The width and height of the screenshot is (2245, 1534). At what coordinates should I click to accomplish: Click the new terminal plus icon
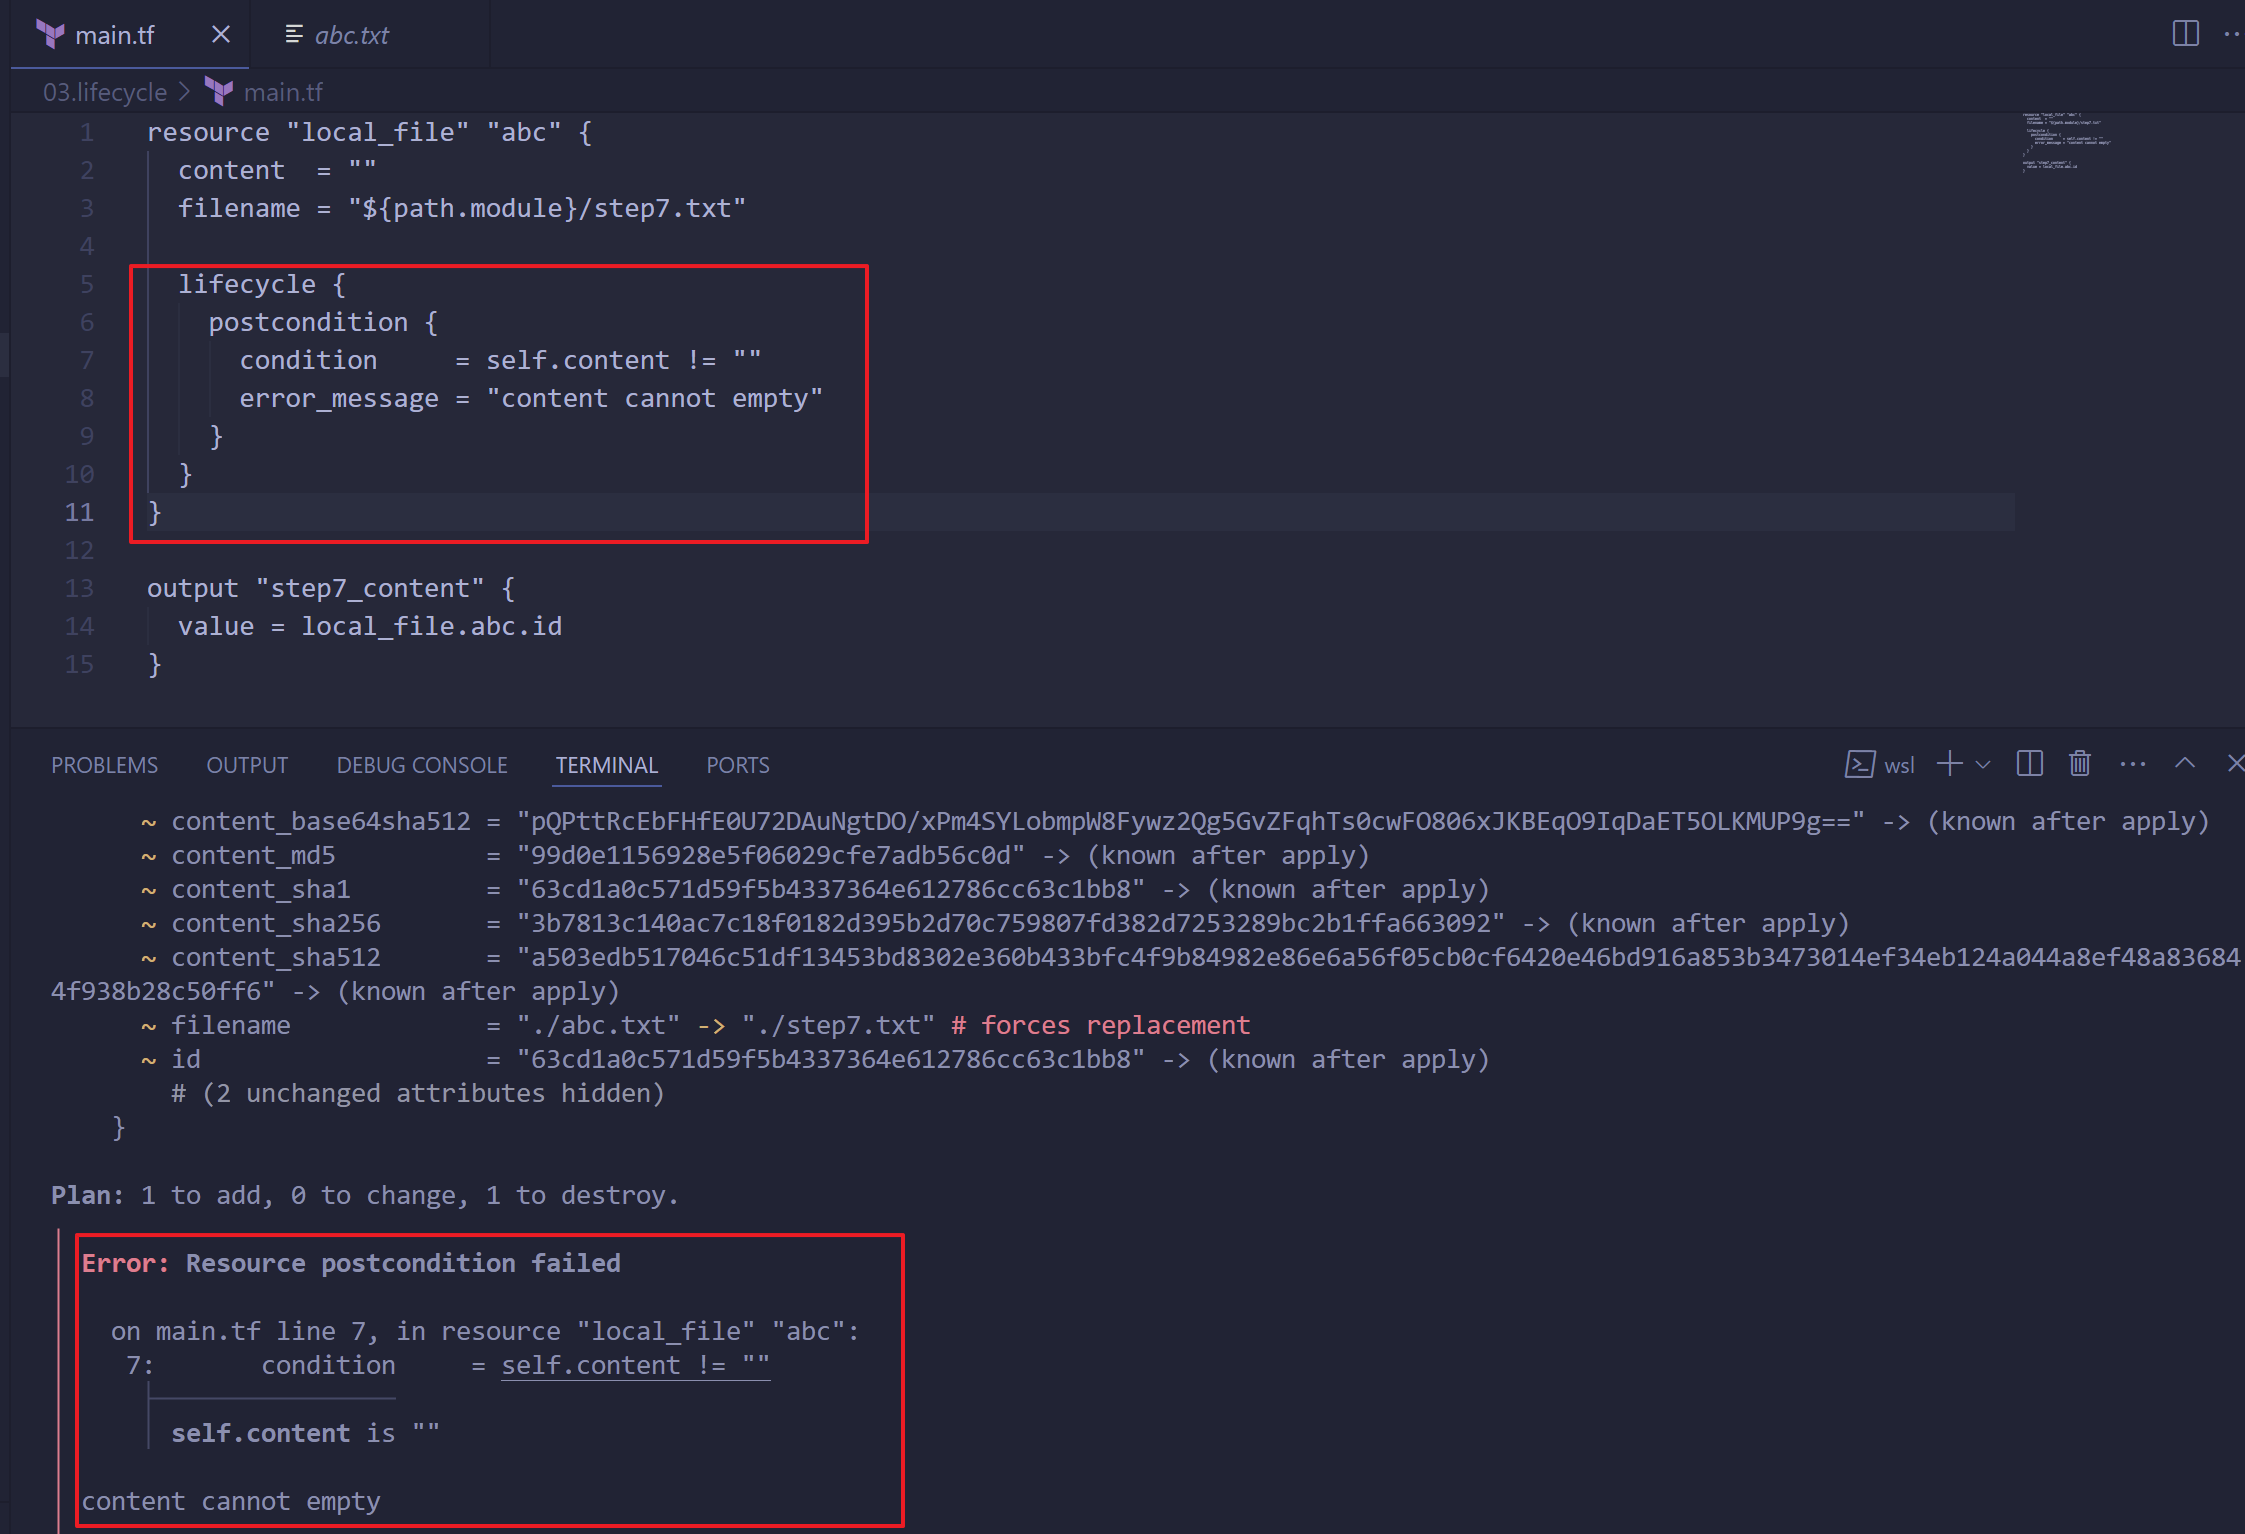pos(1948,765)
